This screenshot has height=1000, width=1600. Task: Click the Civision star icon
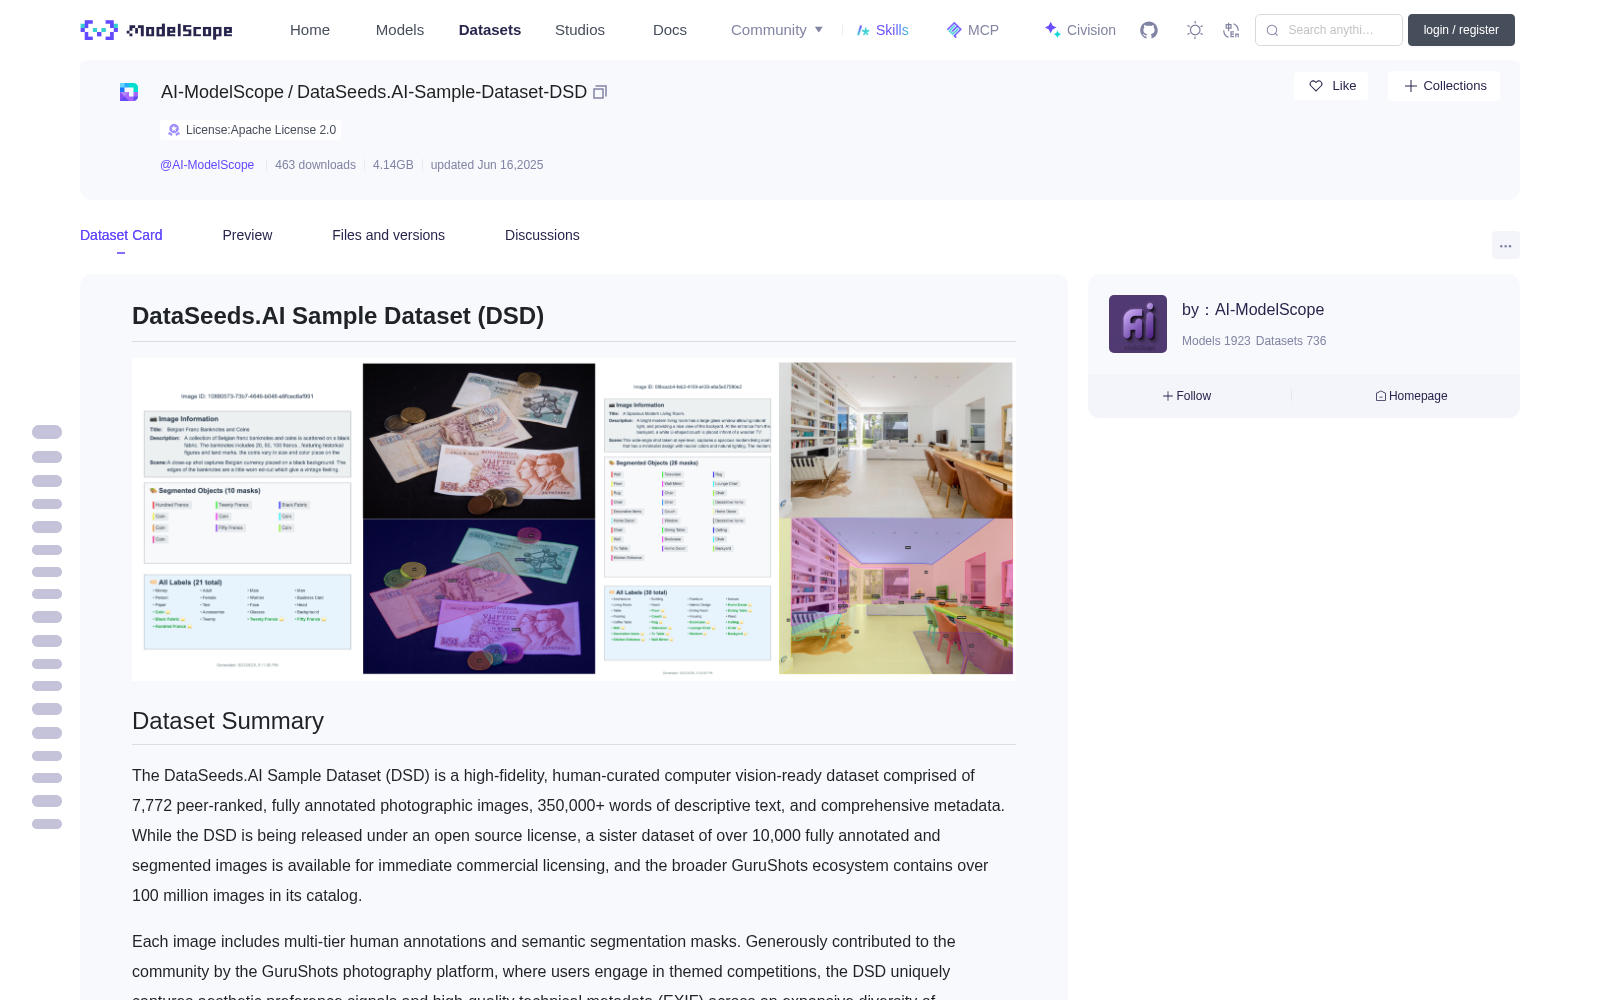(1052, 30)
